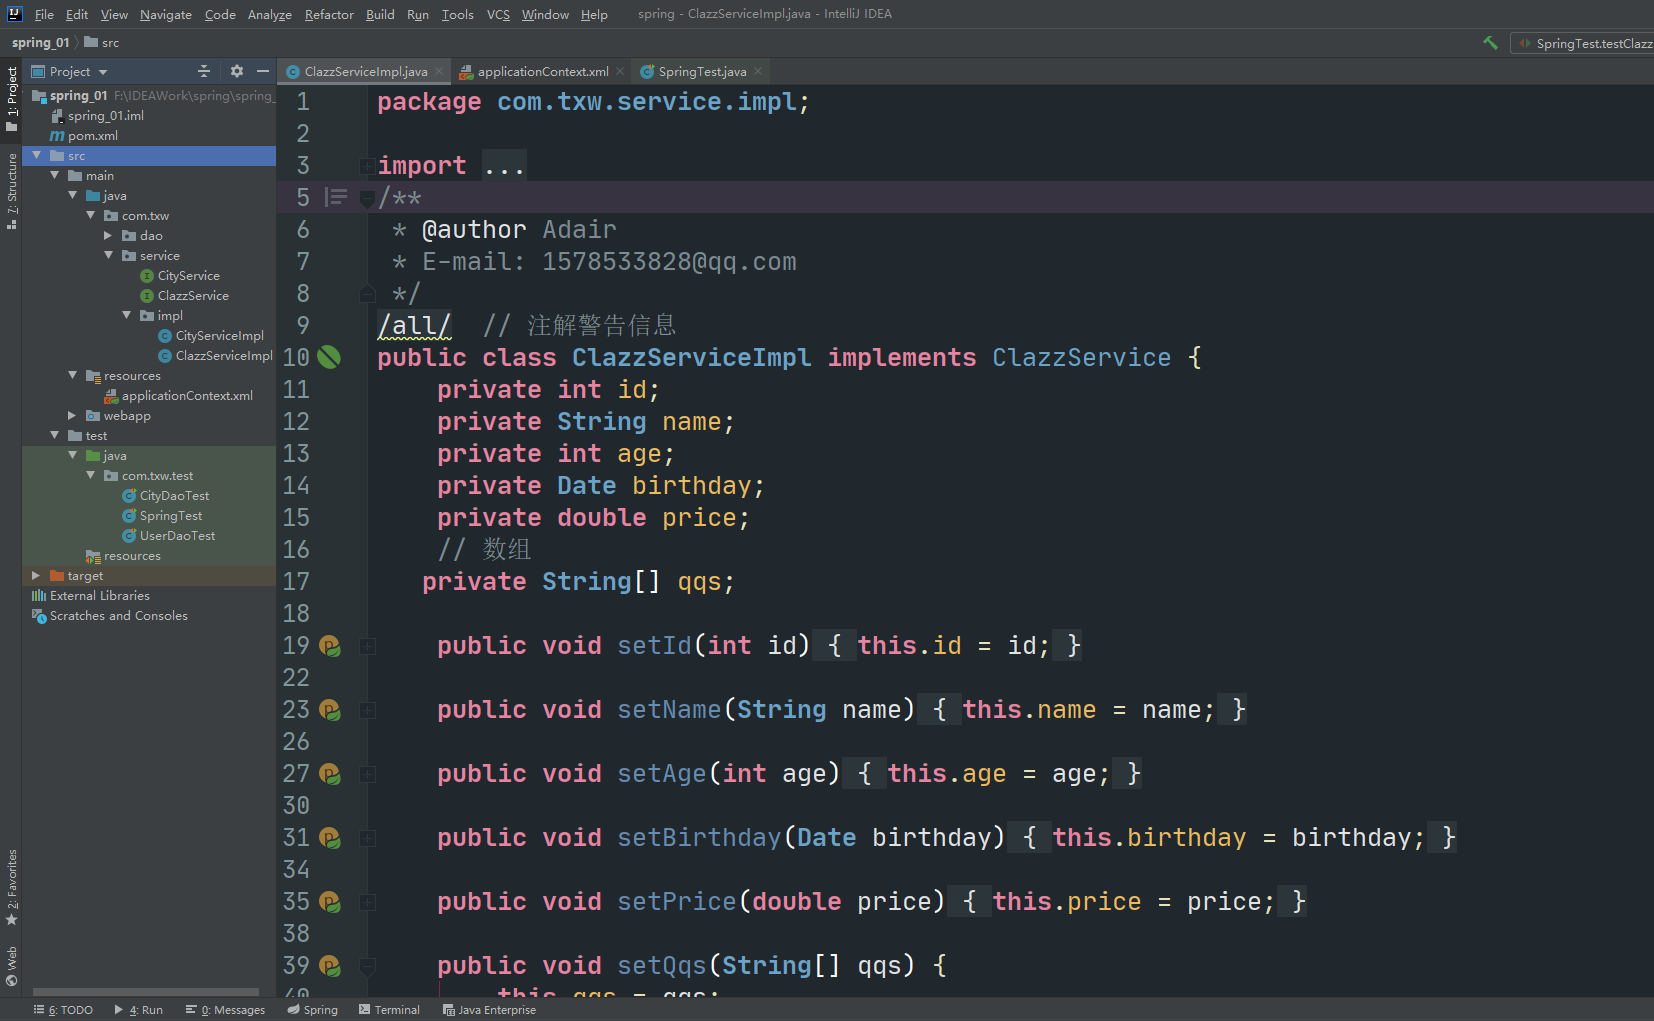Screen dimensions: 1654x1021
Task: Open the pom.xml Maven file
Action: pos(84,135)
